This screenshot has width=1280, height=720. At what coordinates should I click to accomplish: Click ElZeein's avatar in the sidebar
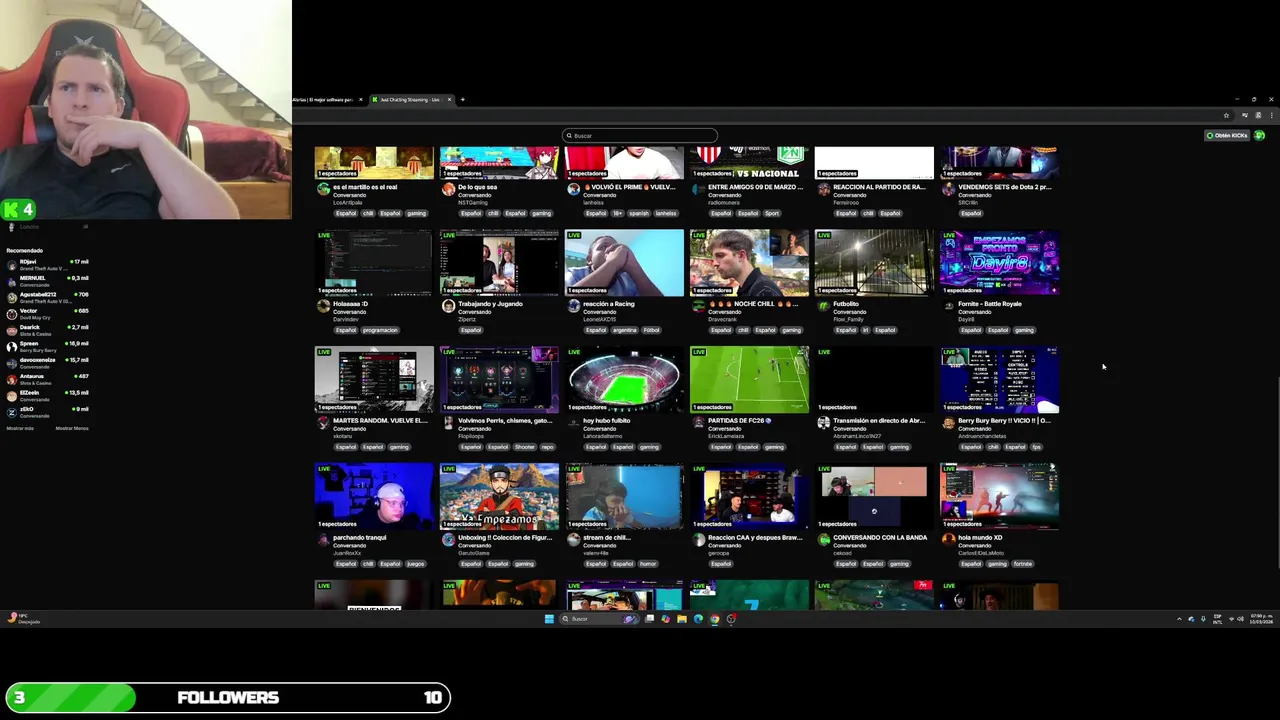(x=12, y=395)
